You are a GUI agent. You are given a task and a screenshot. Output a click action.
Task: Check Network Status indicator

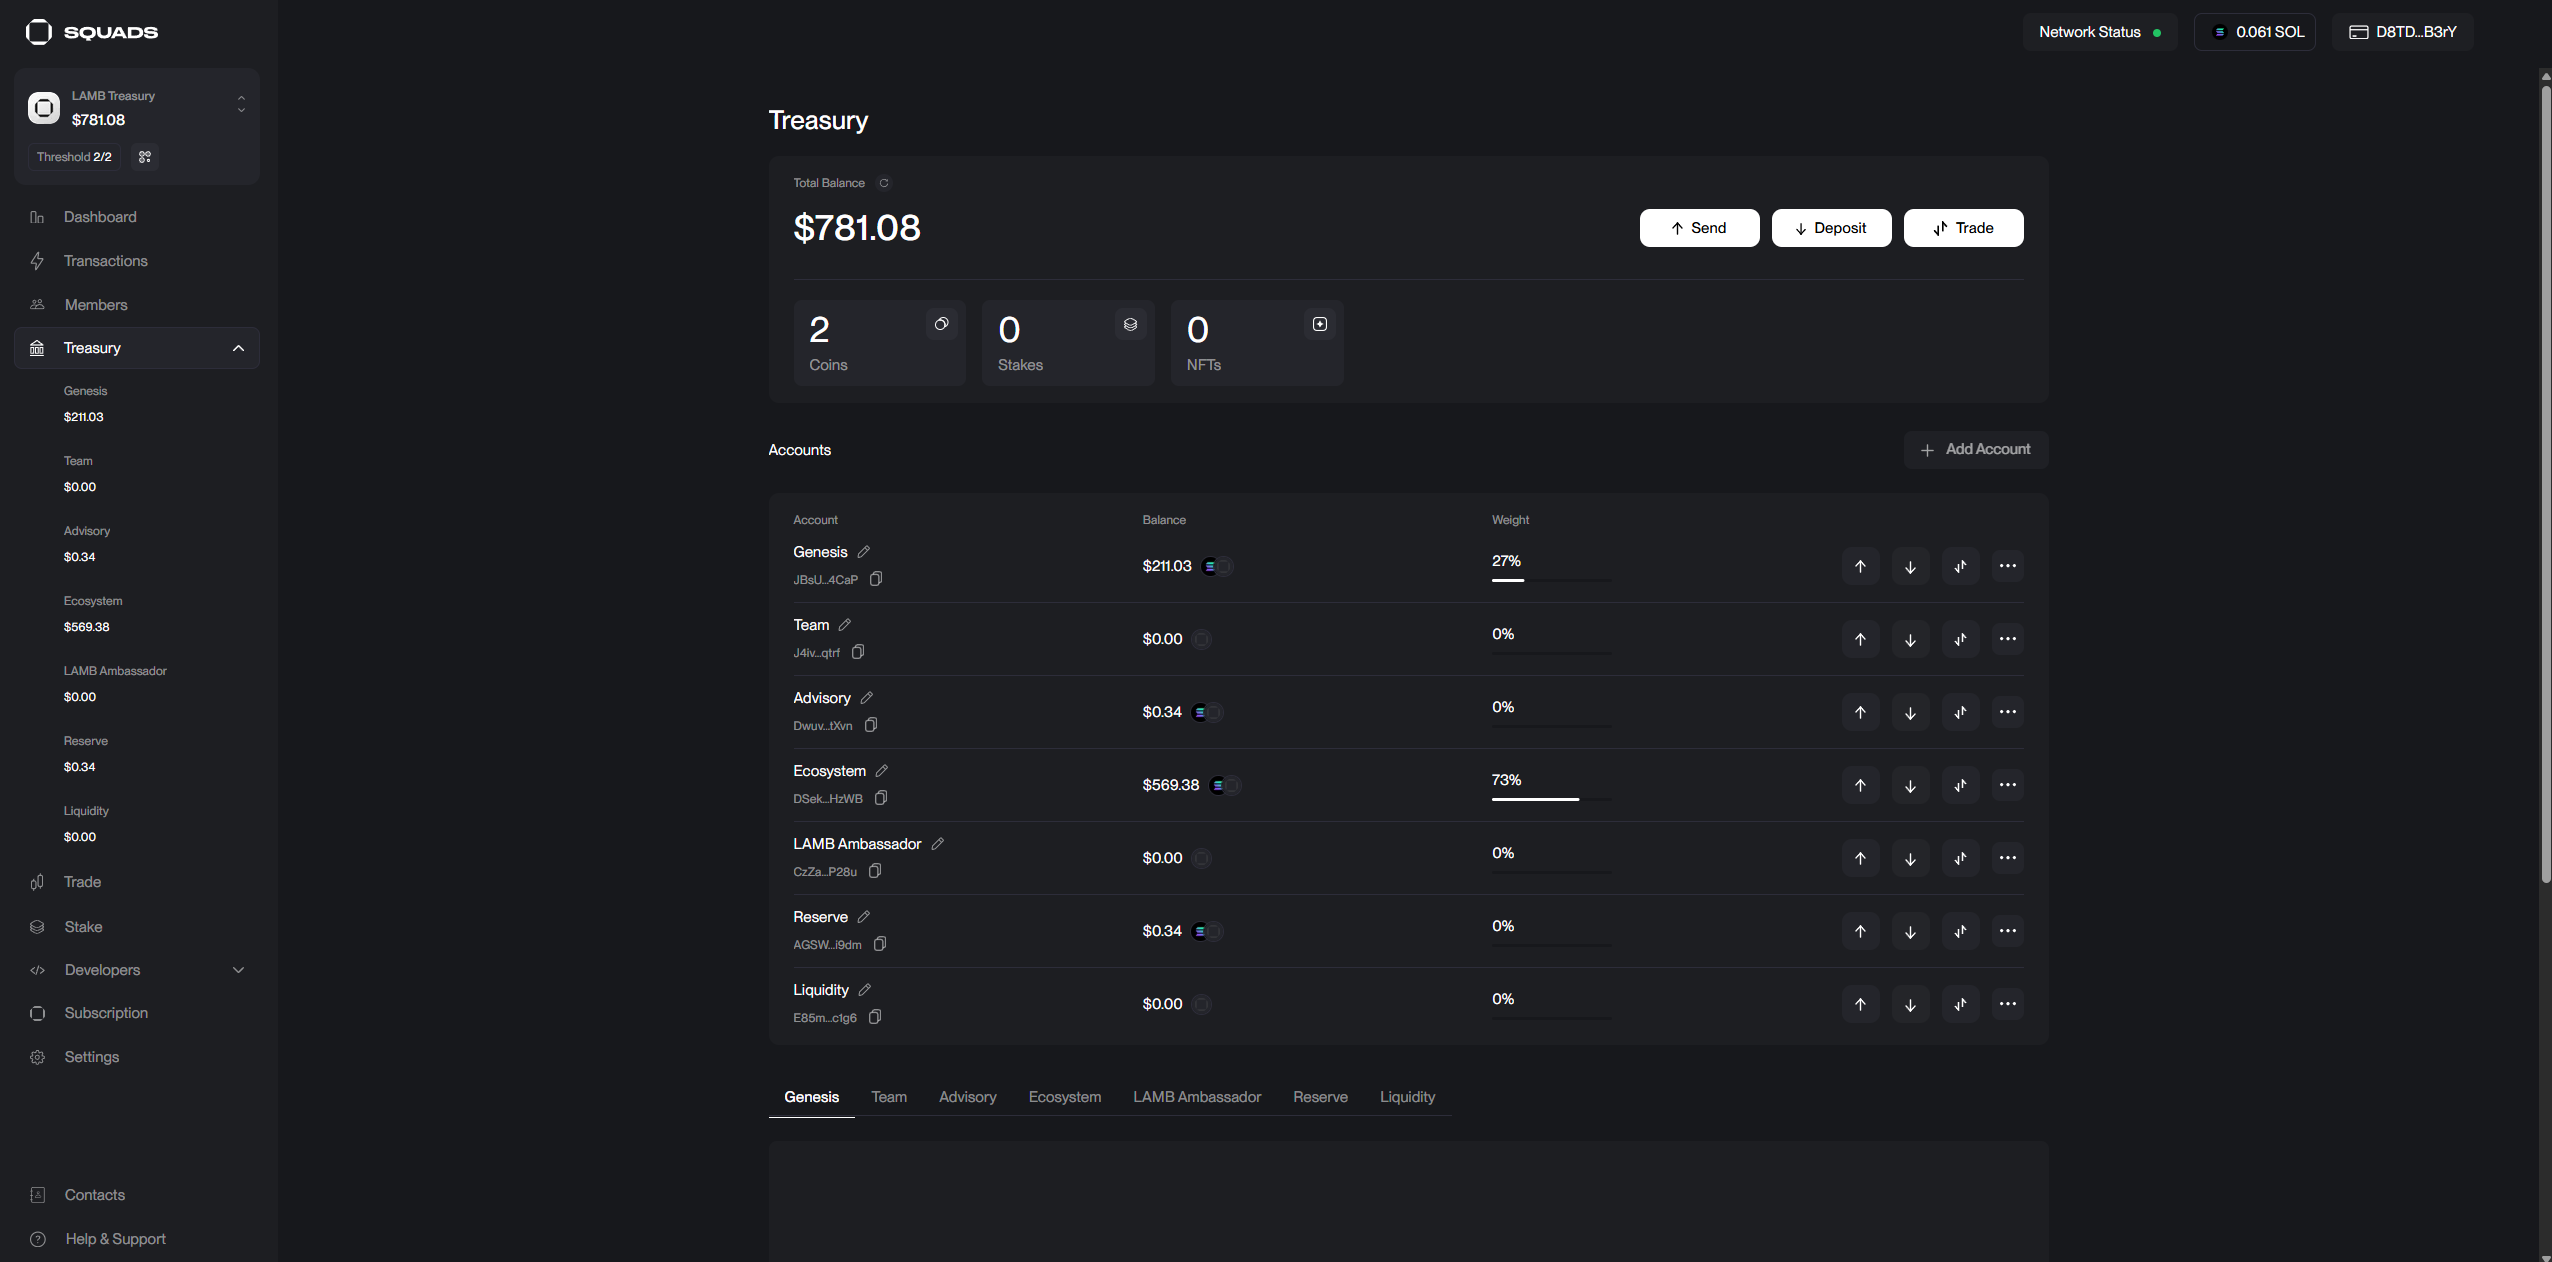point(2099,32)
